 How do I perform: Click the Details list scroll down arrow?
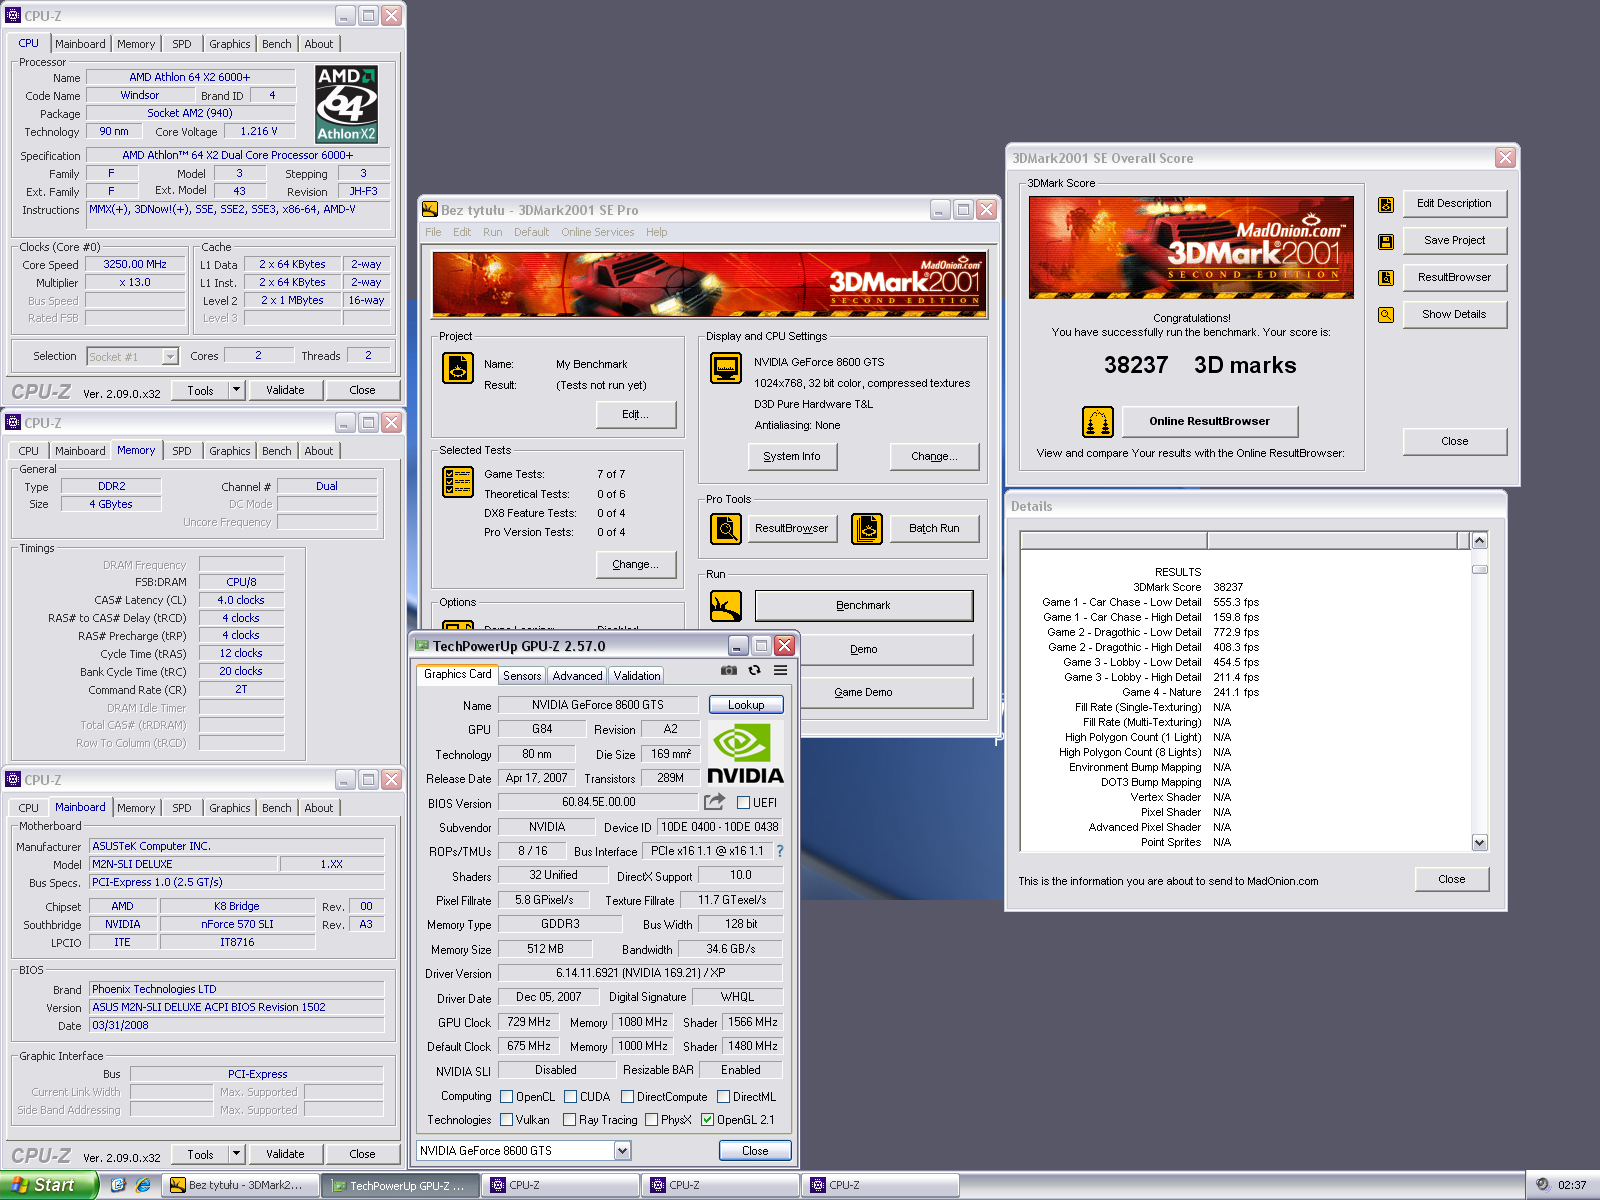(1480, 842)
